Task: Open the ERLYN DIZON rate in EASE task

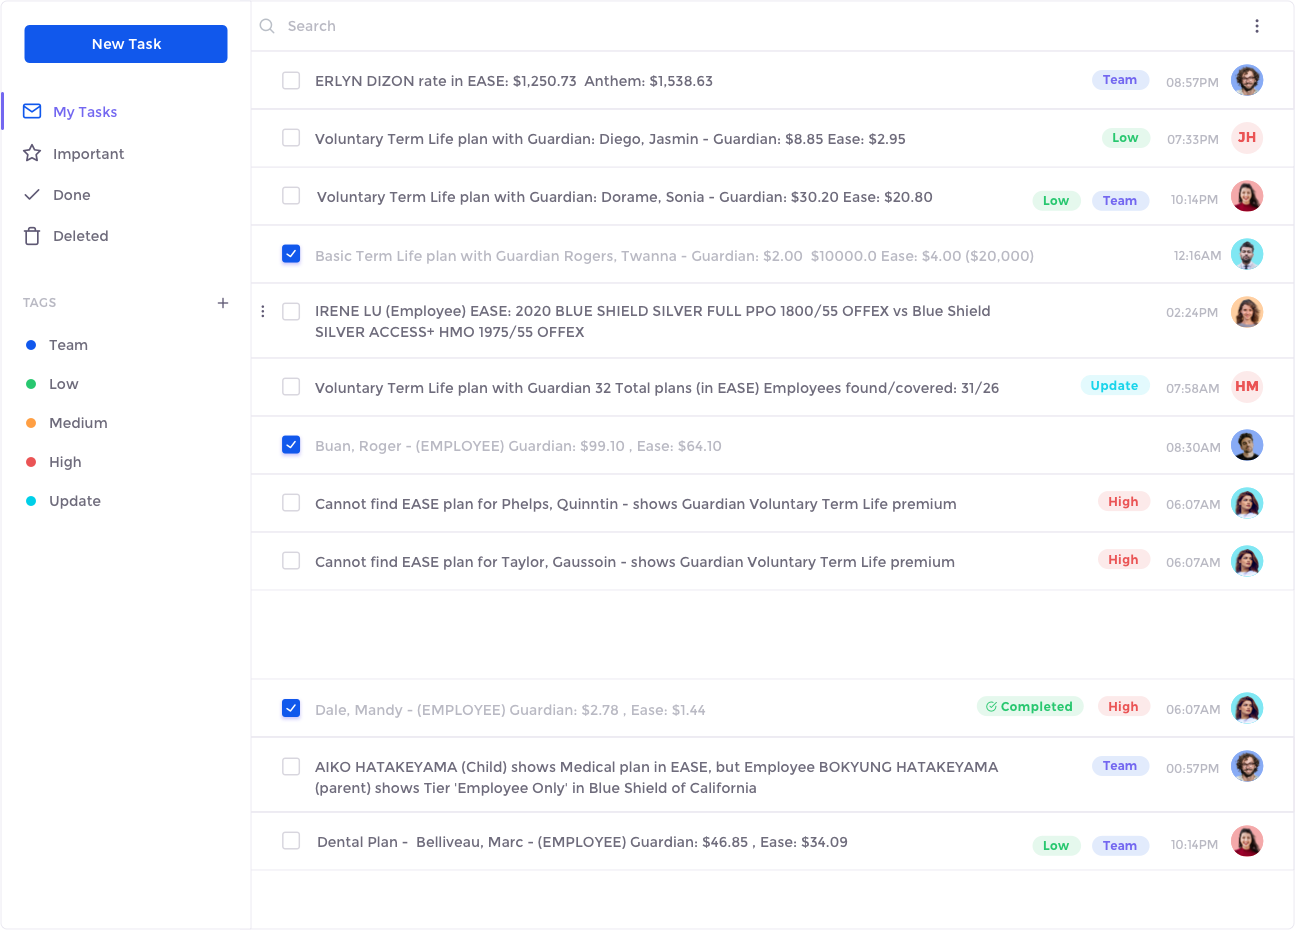Action: tap(514, 81)
